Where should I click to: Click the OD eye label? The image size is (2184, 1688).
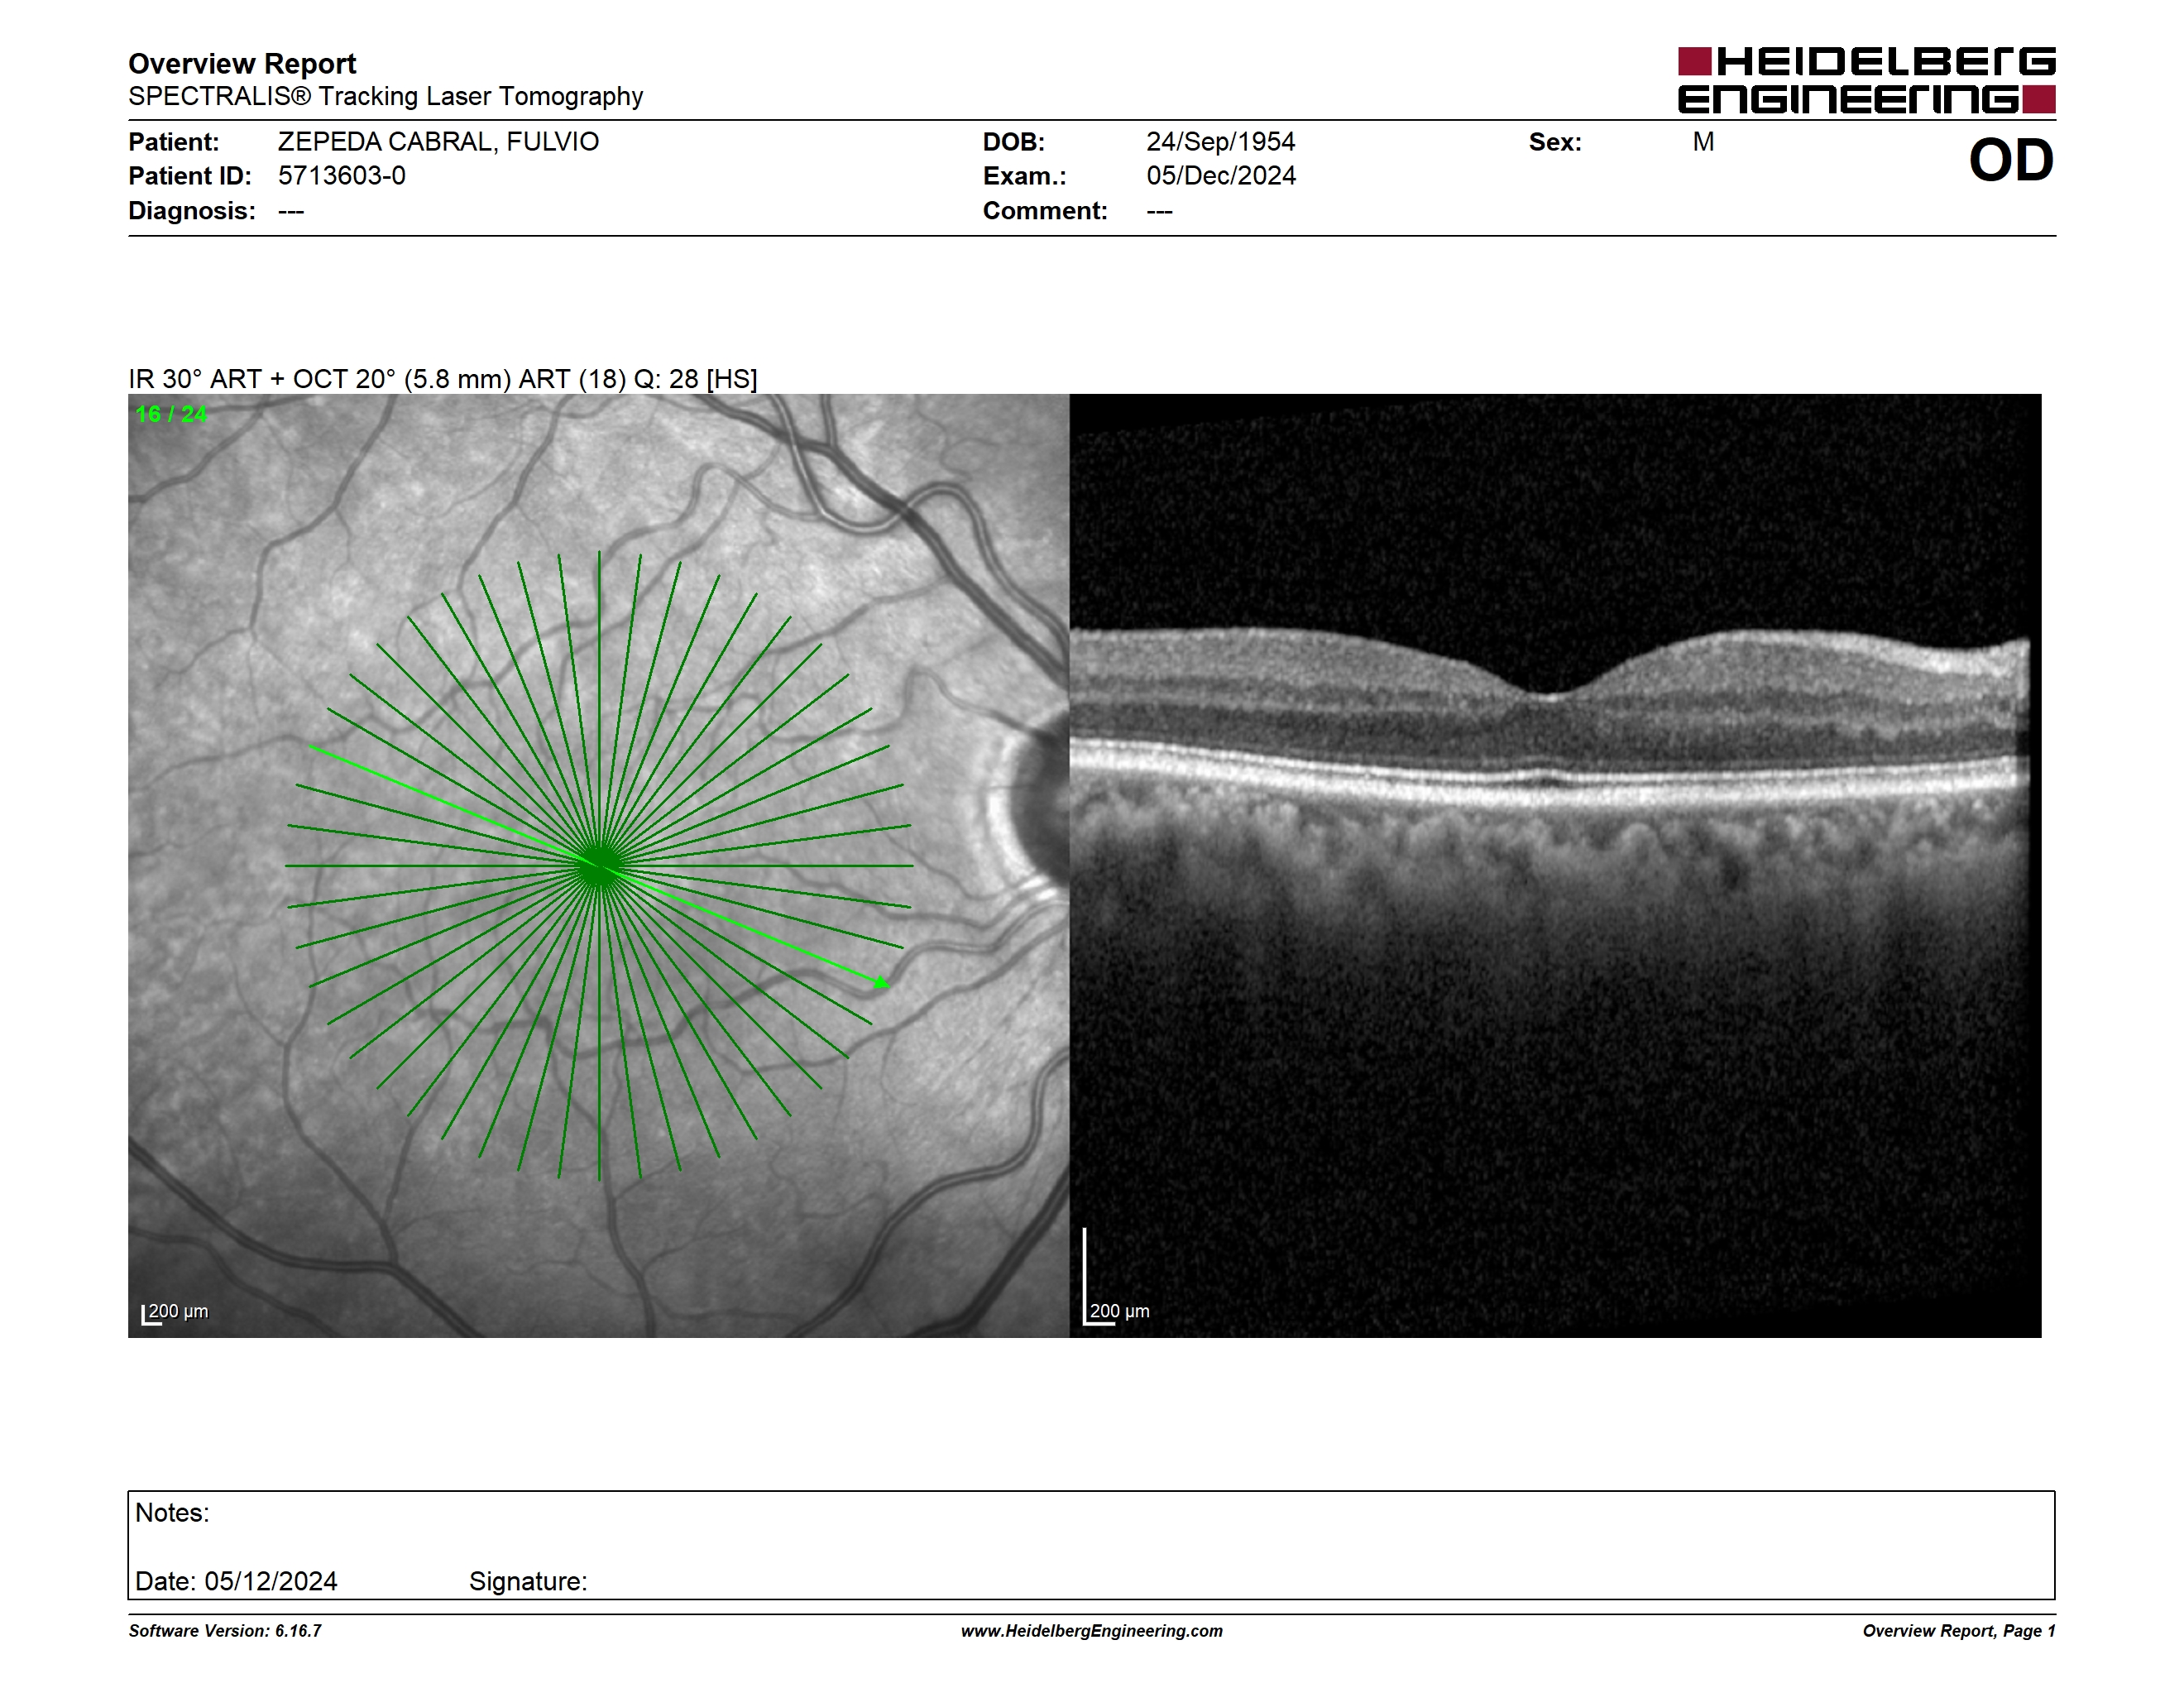2011,161
